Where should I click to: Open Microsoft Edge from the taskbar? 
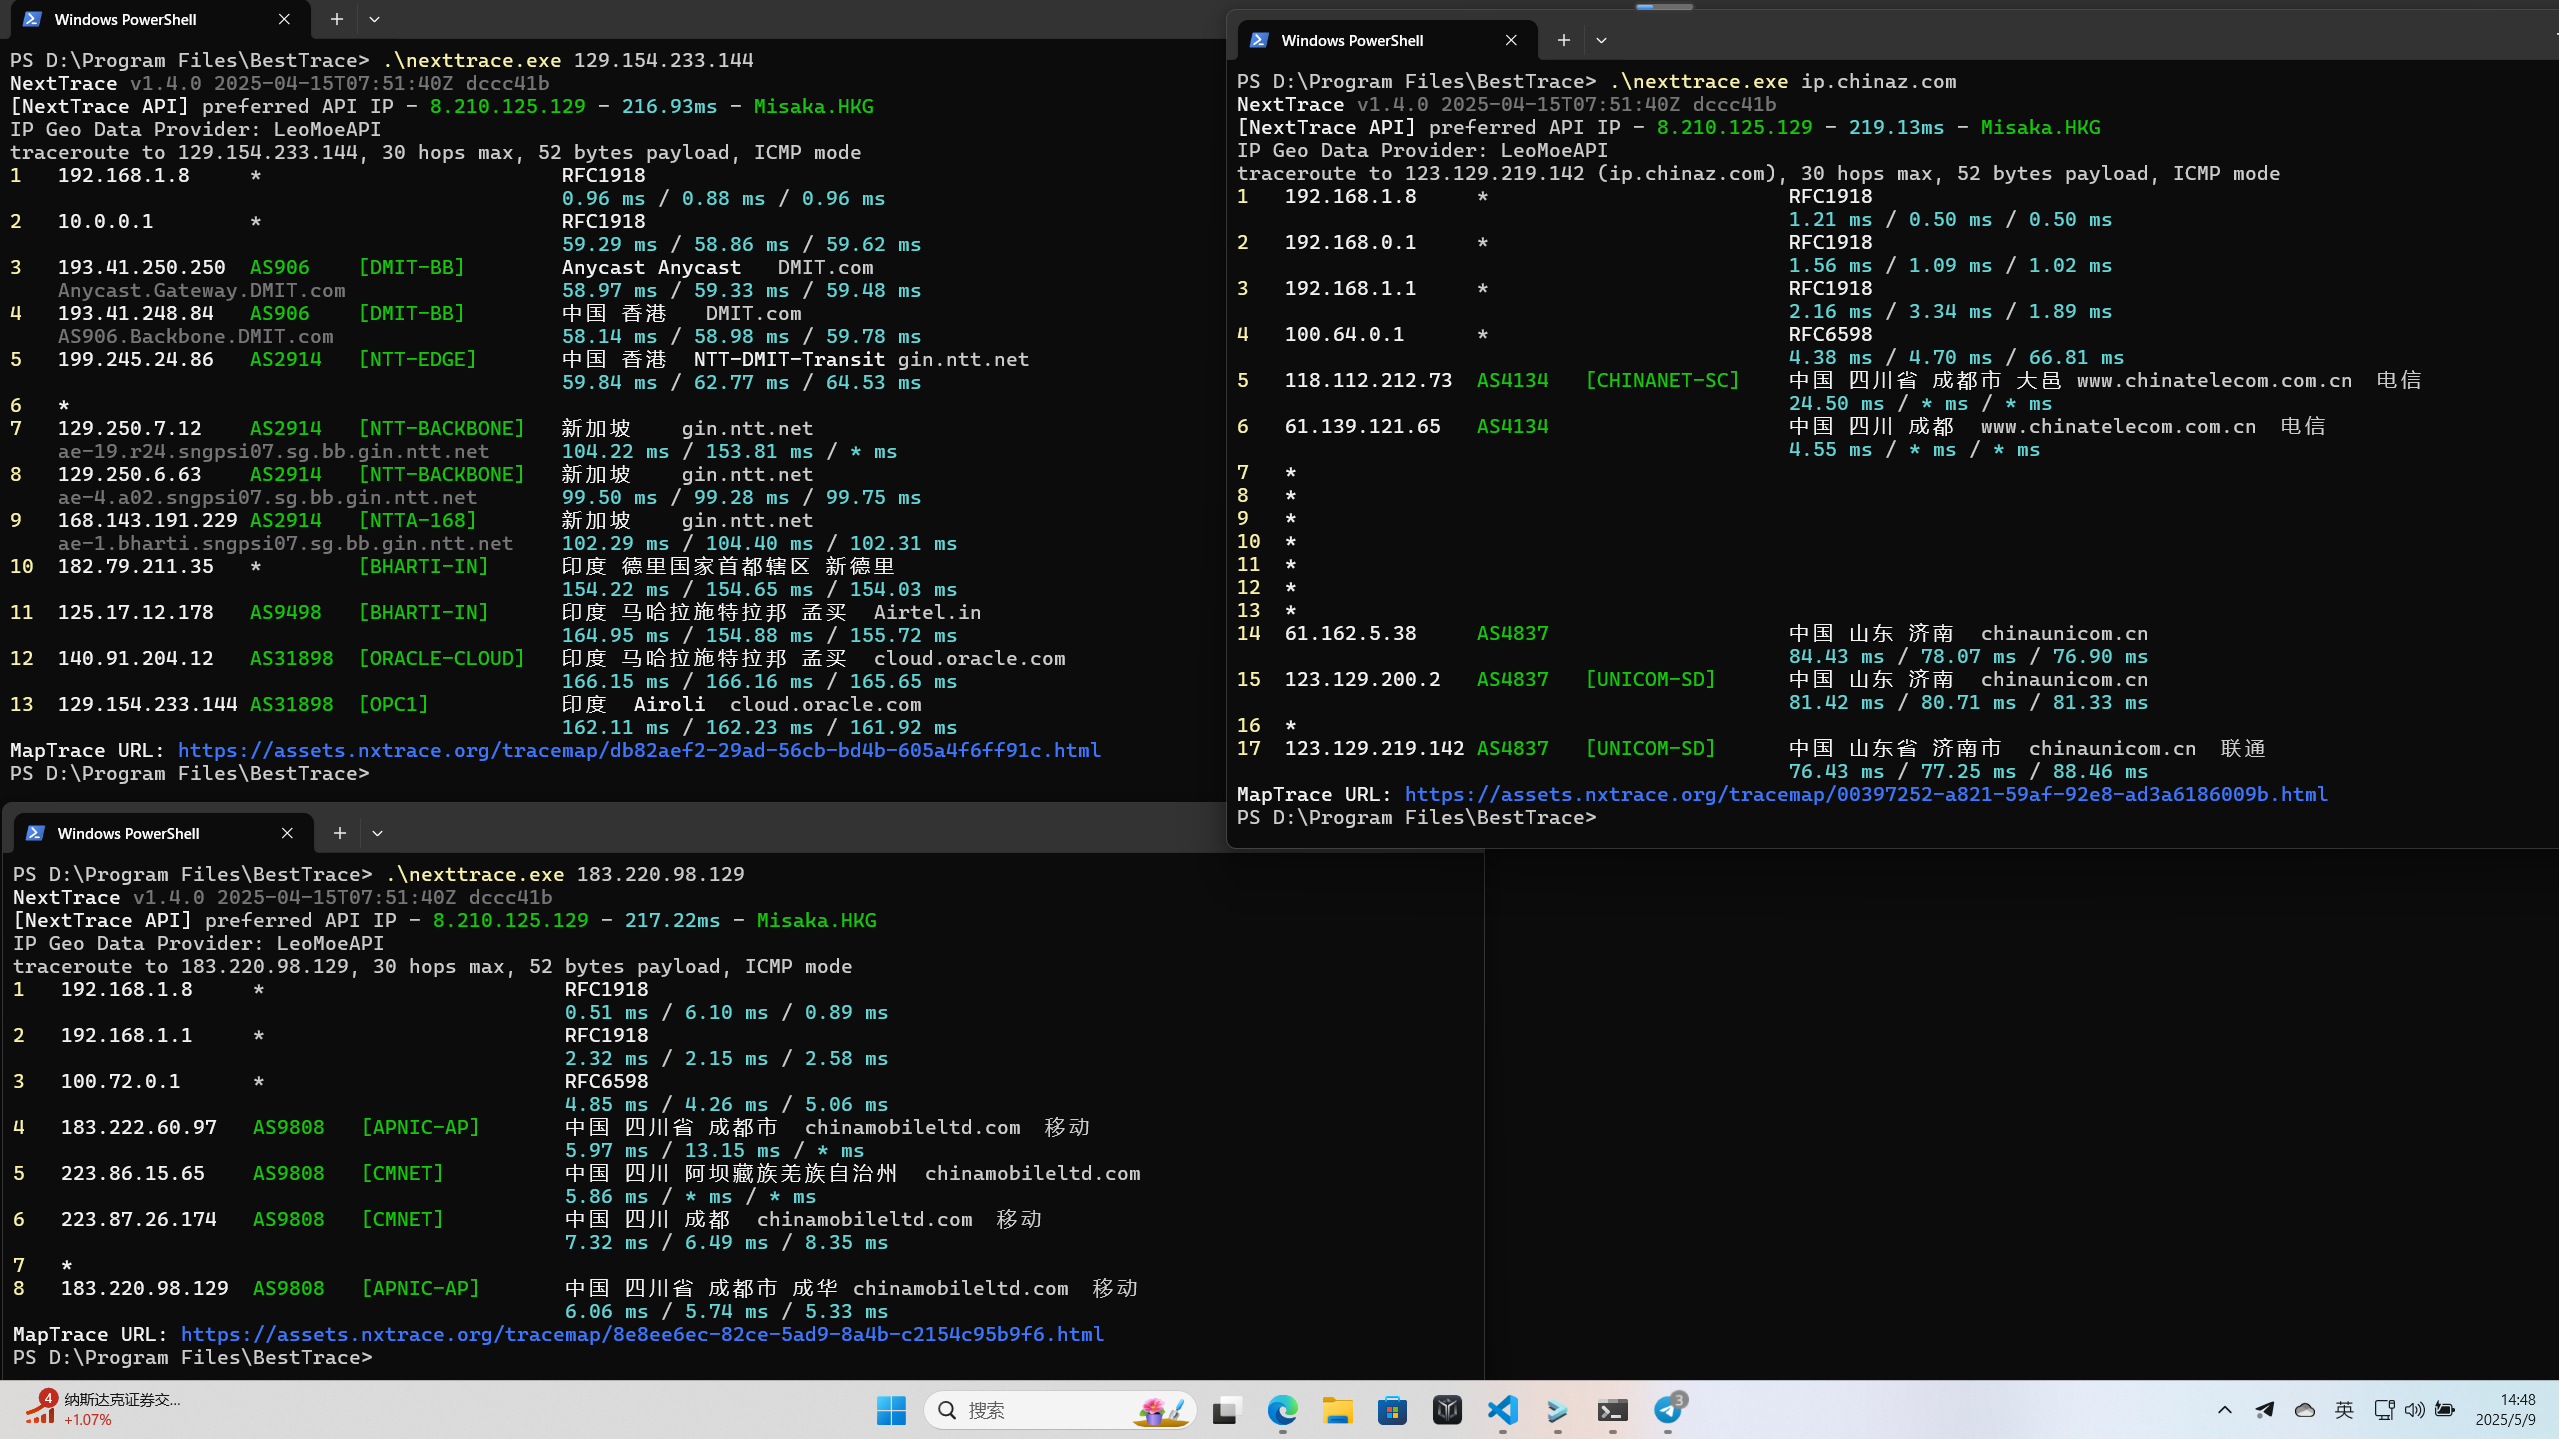coord(1282,1410)
